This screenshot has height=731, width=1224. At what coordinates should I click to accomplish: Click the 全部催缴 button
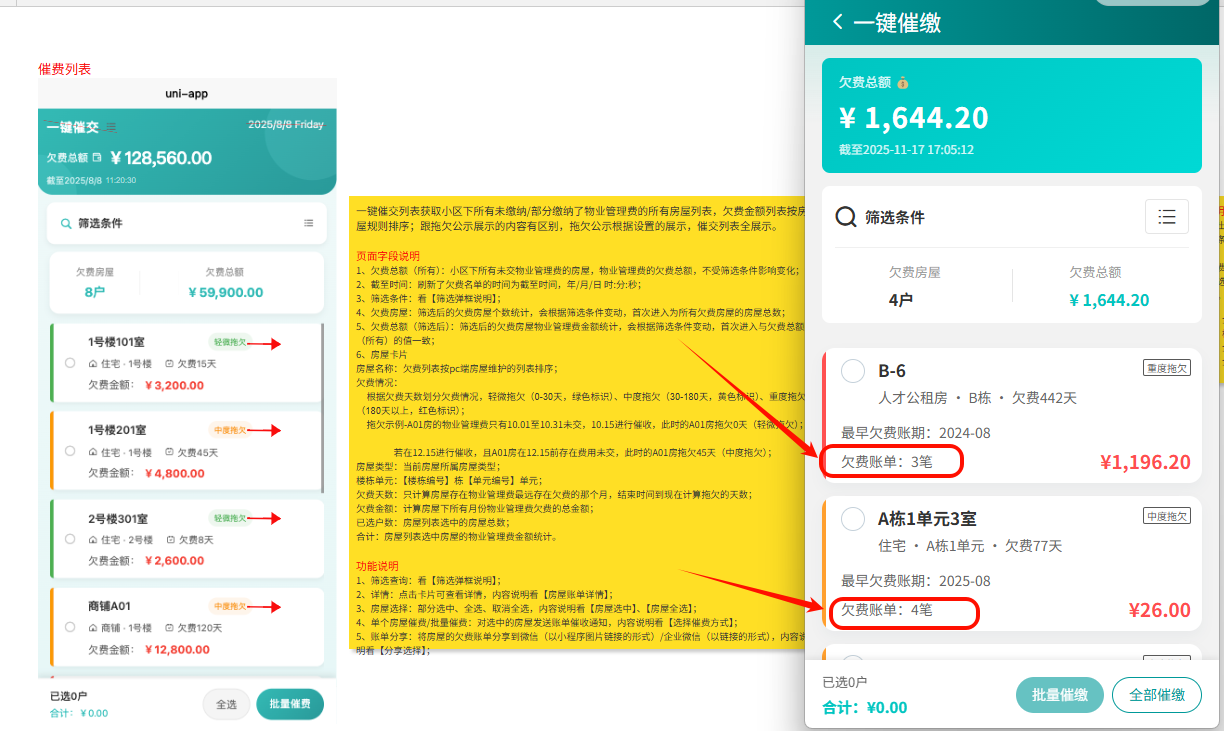coord(1156,695)
